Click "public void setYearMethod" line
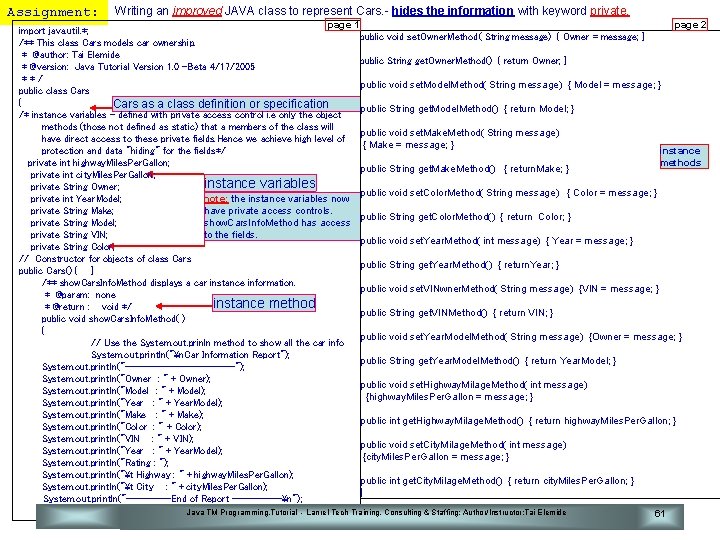 pos(497,241)
